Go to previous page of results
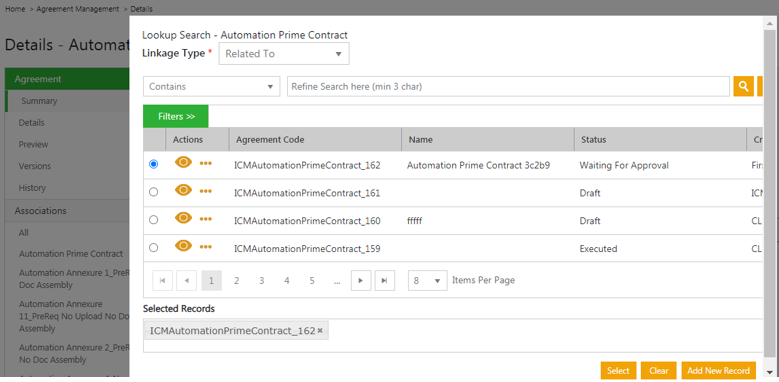This screenshot has width=779, height=382. click(x=187, y=281)
